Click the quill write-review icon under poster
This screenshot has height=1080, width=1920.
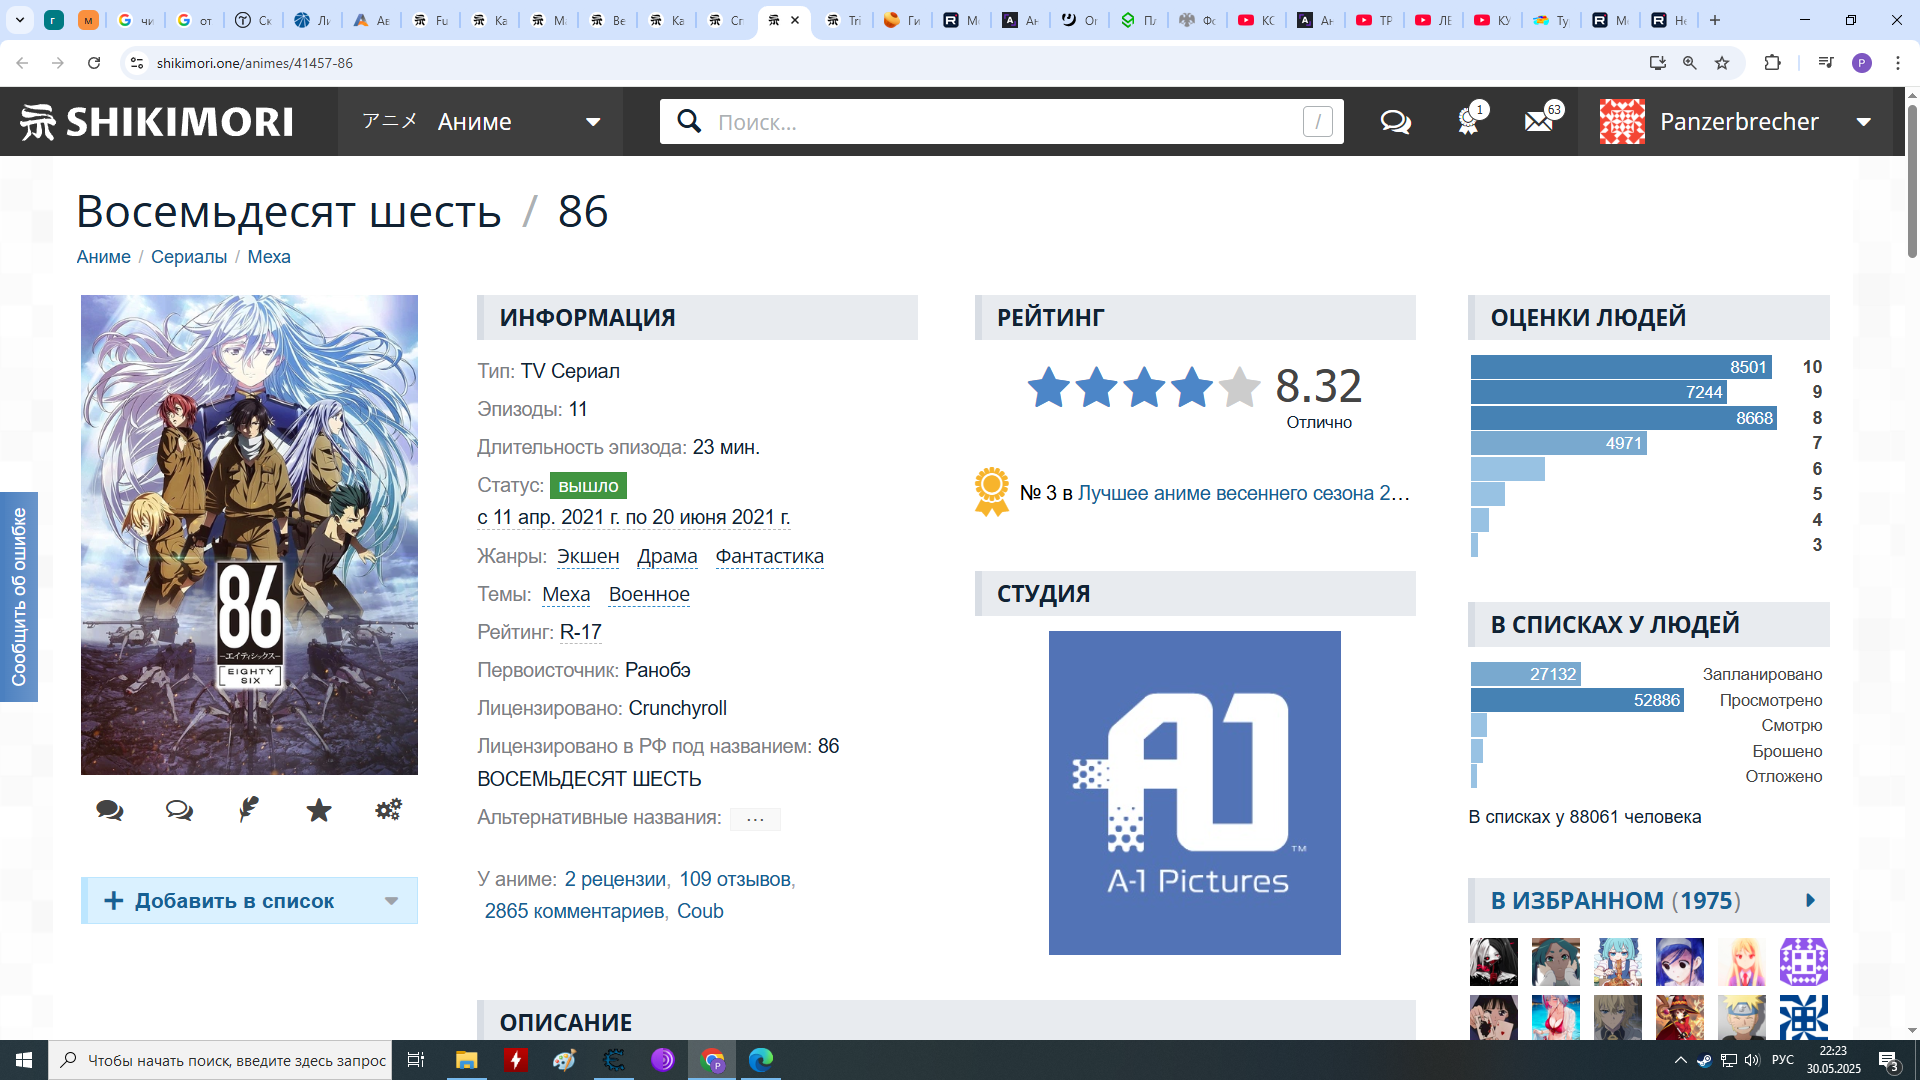[249, 810]
